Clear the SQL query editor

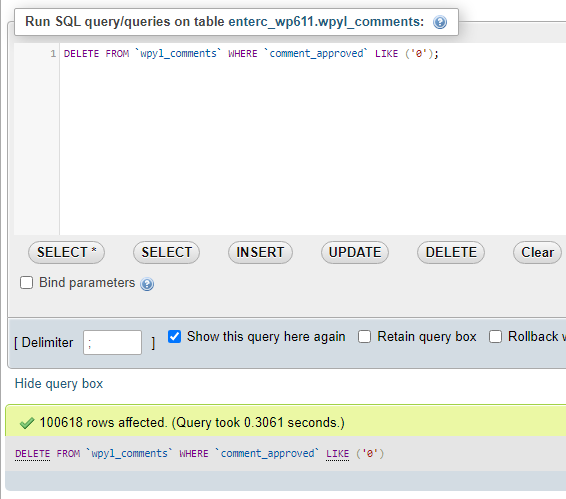(x=537, y=252)
